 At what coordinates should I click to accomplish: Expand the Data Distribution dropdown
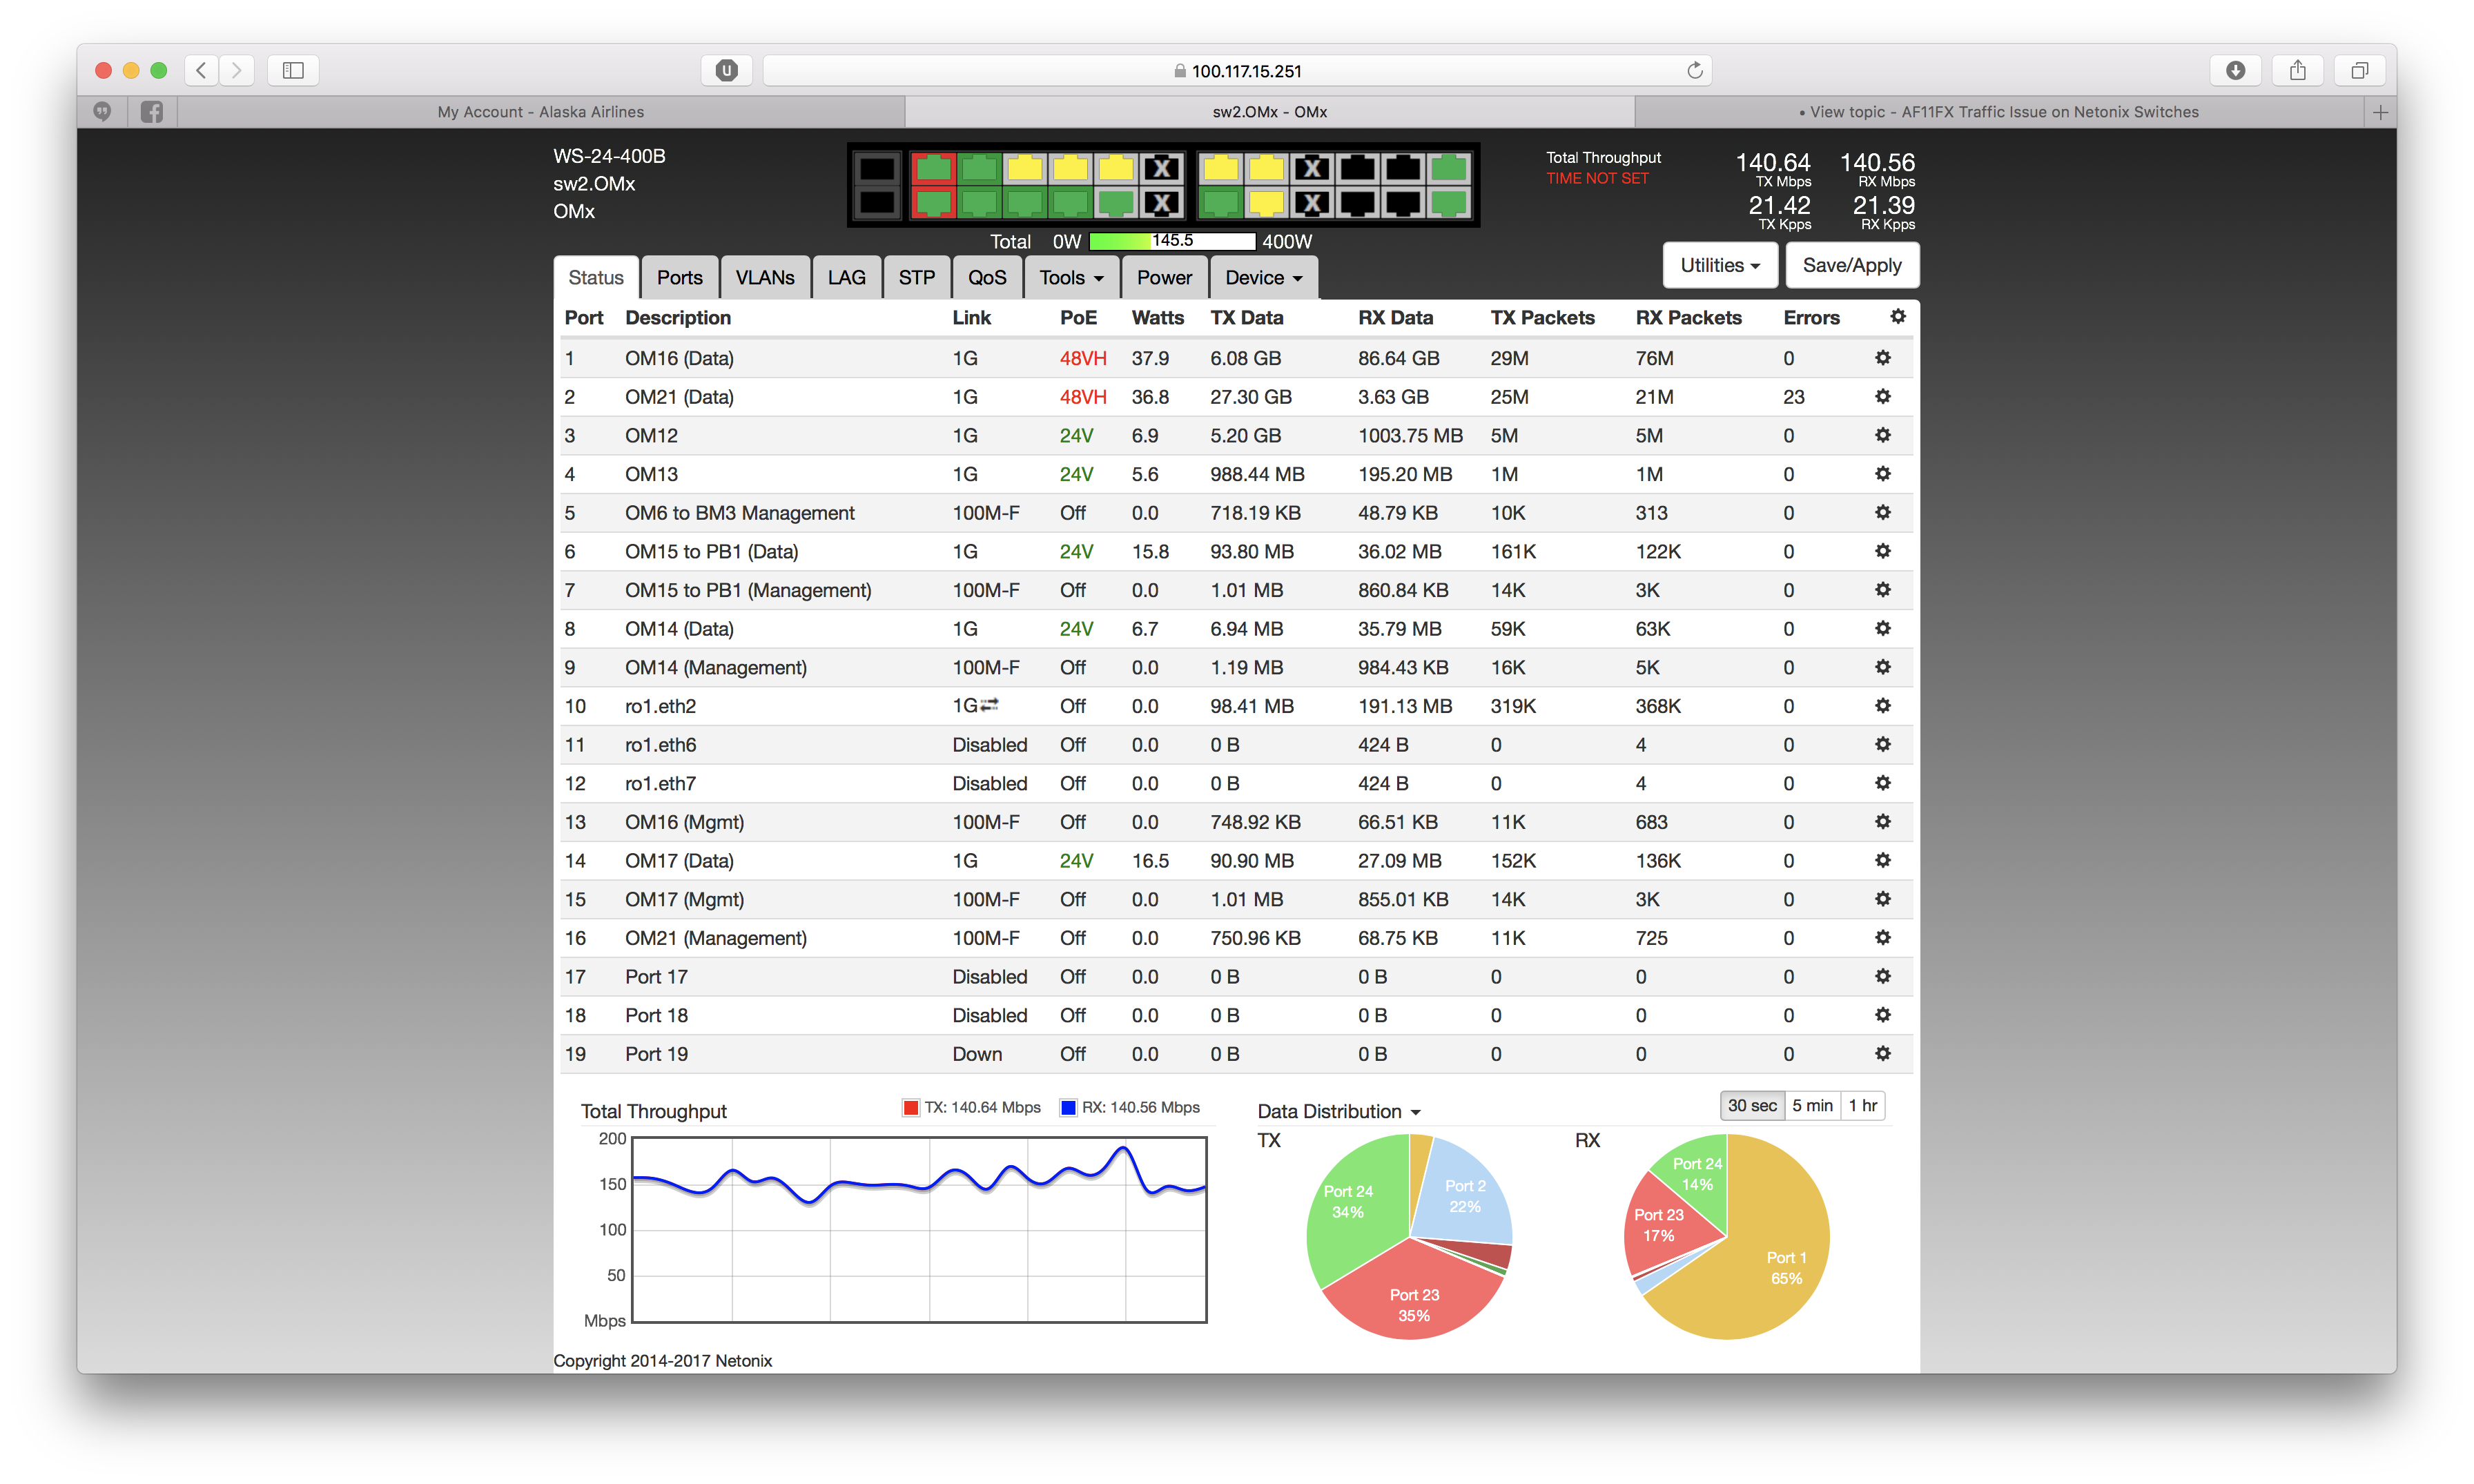[1338, 1111]
